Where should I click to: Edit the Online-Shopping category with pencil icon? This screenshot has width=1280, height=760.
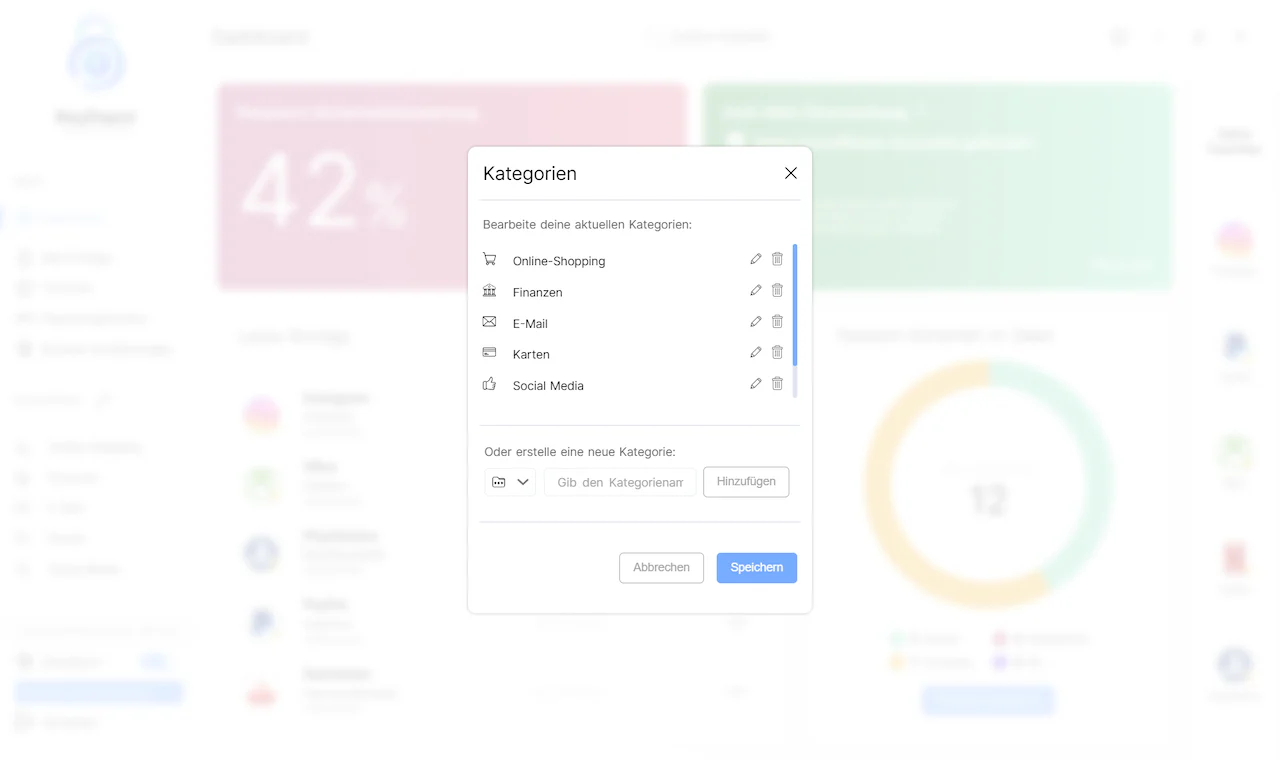coord(756,259)
